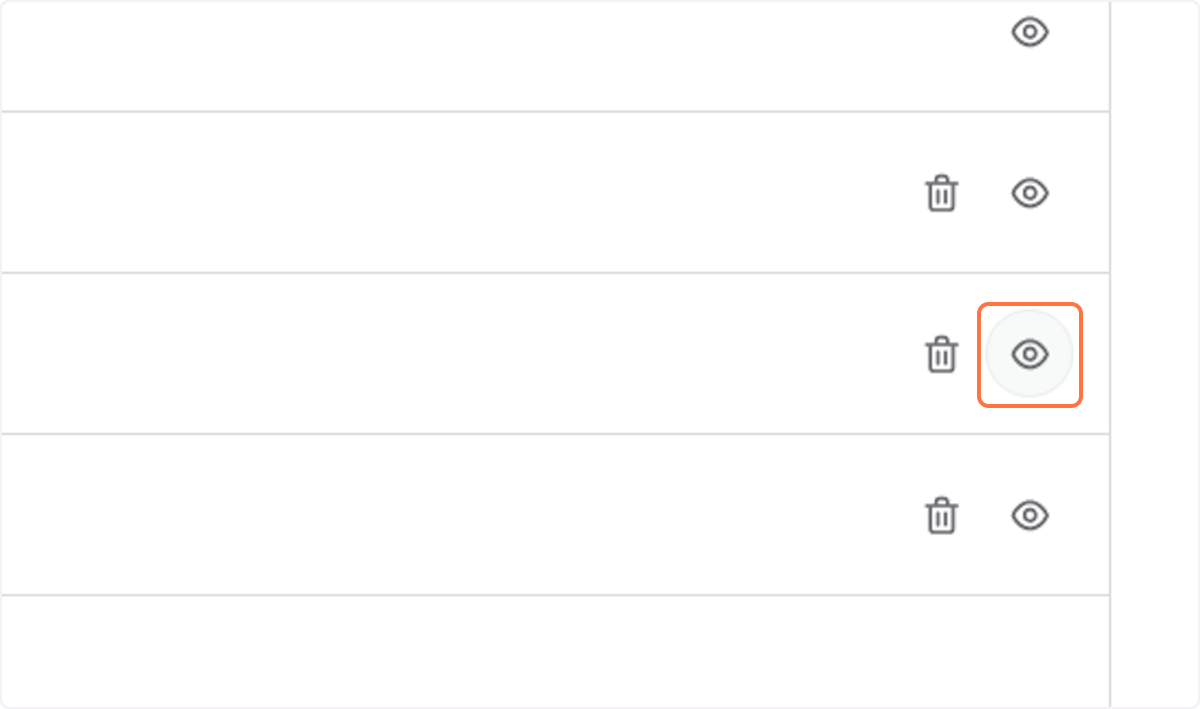Toggle visibility for the second row item

(x=1029, y=192)
